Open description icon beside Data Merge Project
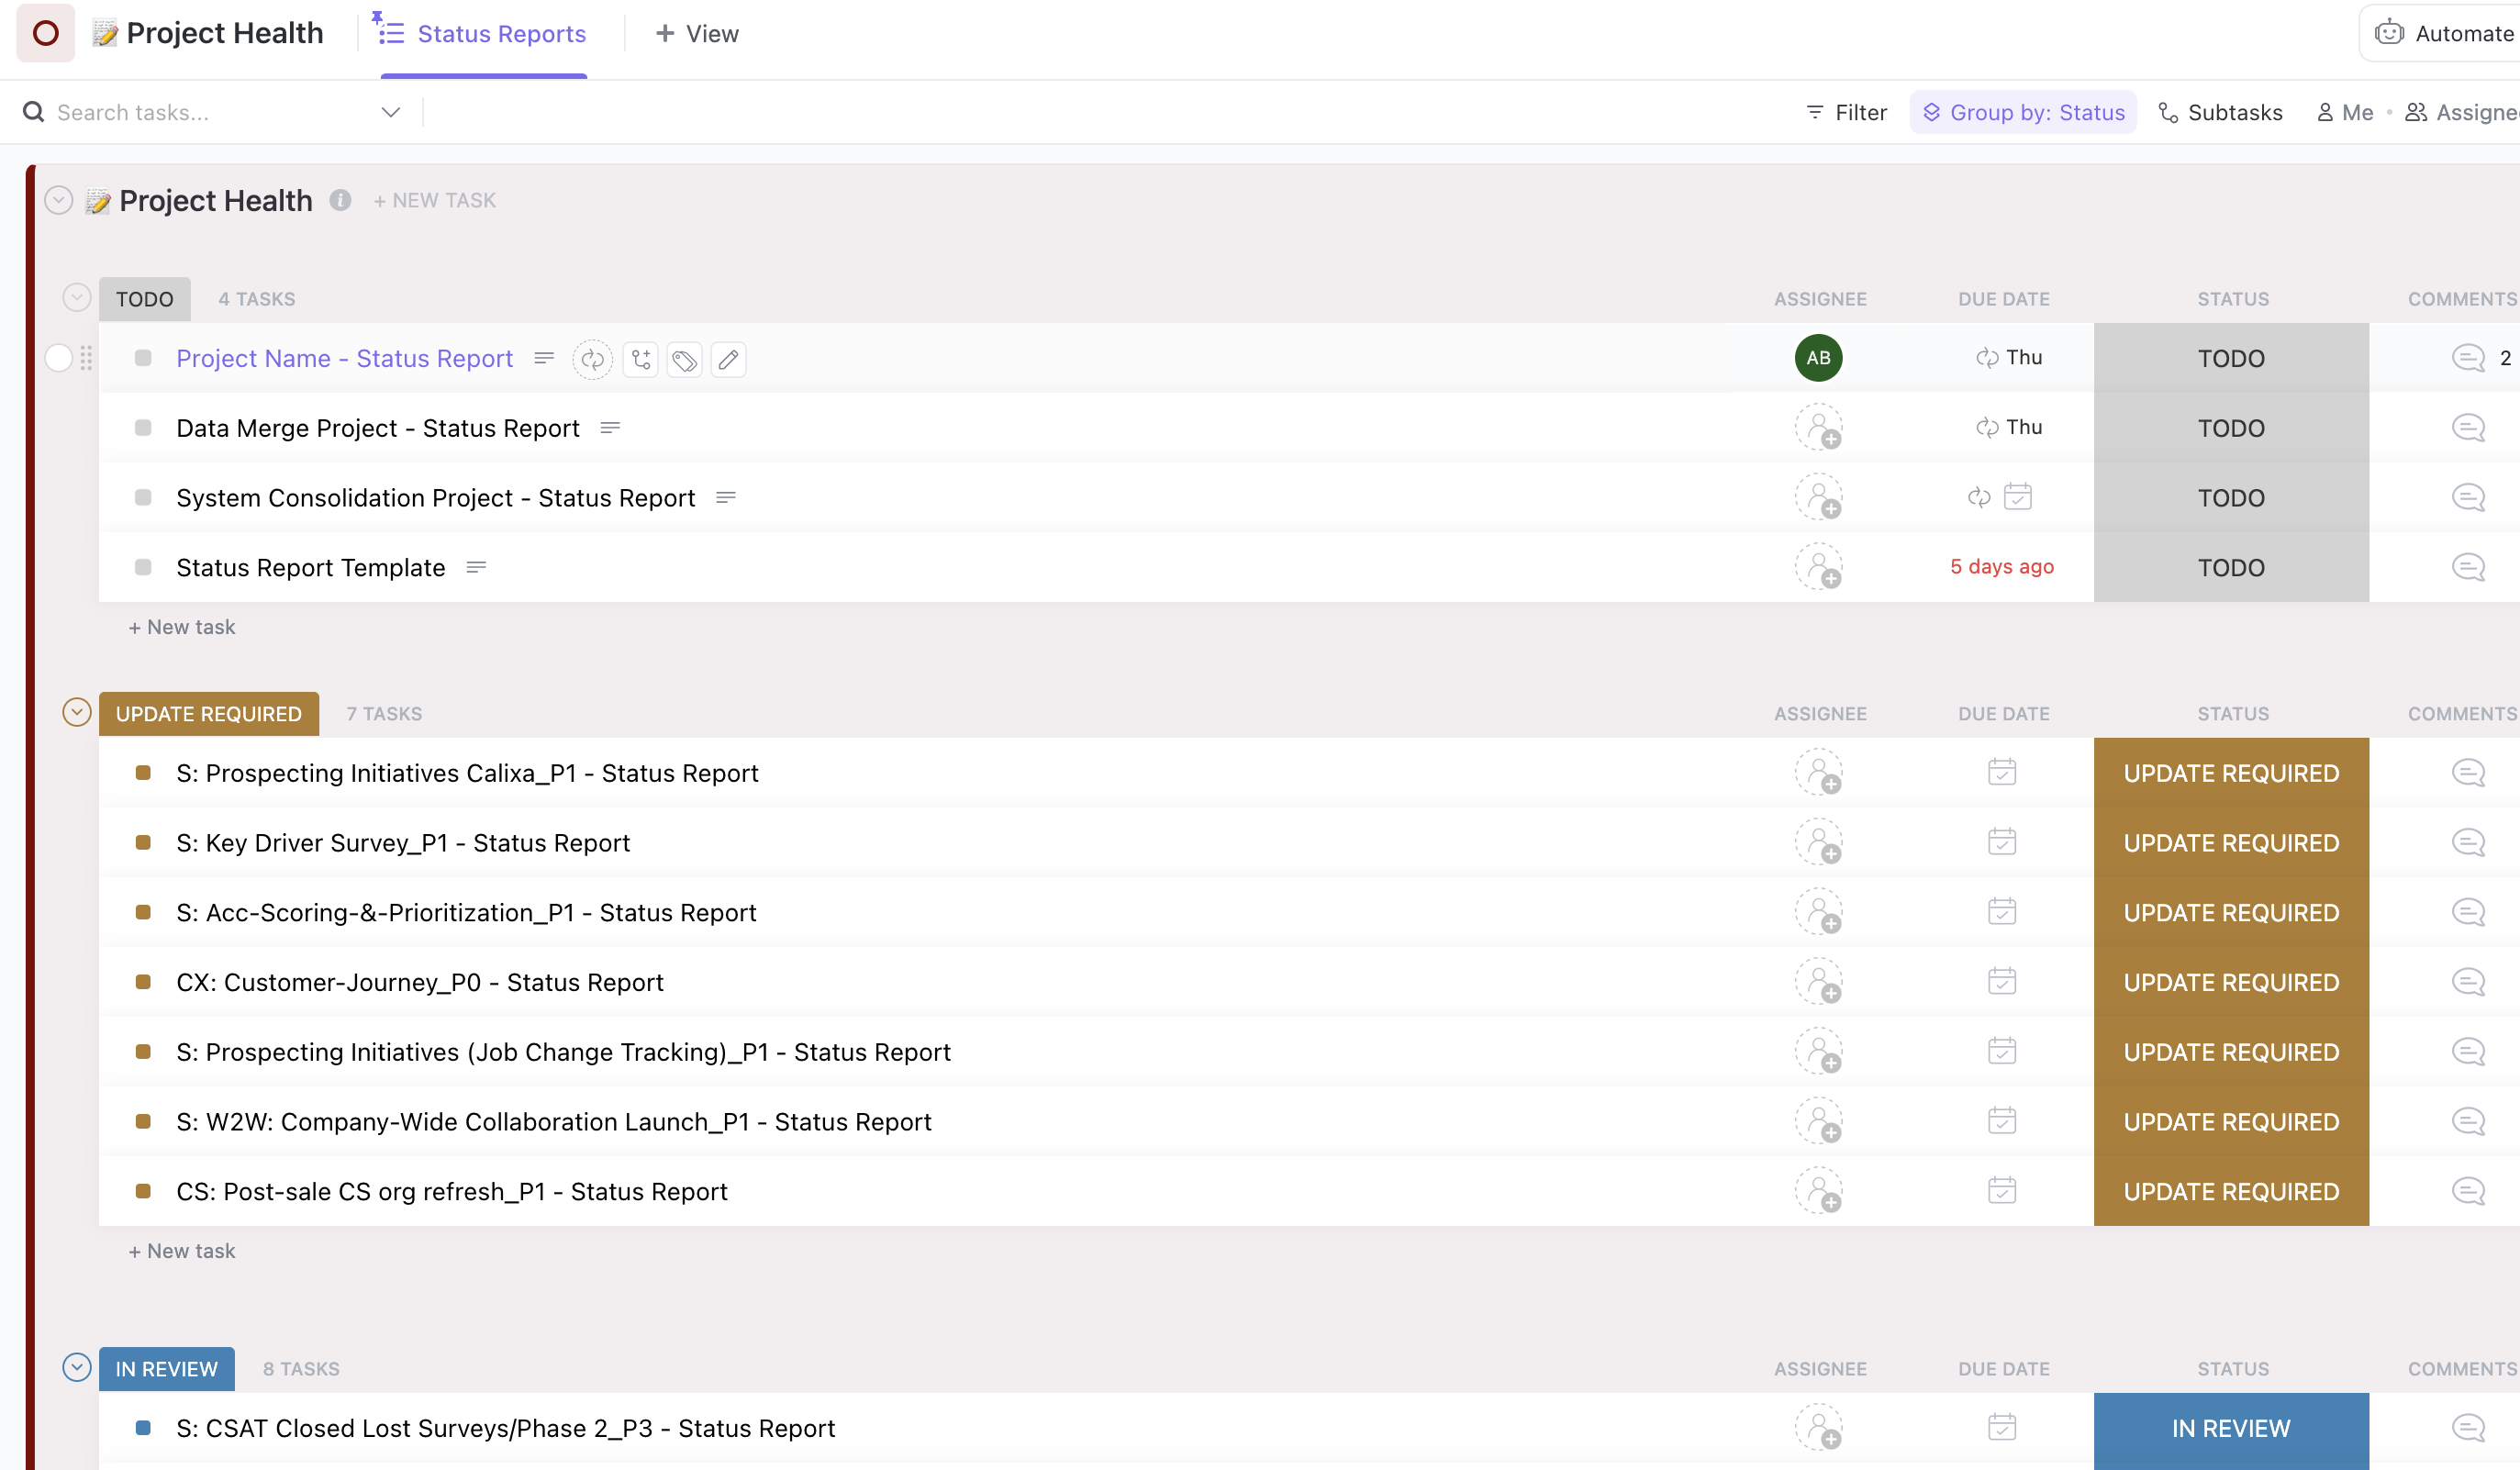Image resolution: width=2520 pixels, height=1470 pixels. click(x=610, y=428)
